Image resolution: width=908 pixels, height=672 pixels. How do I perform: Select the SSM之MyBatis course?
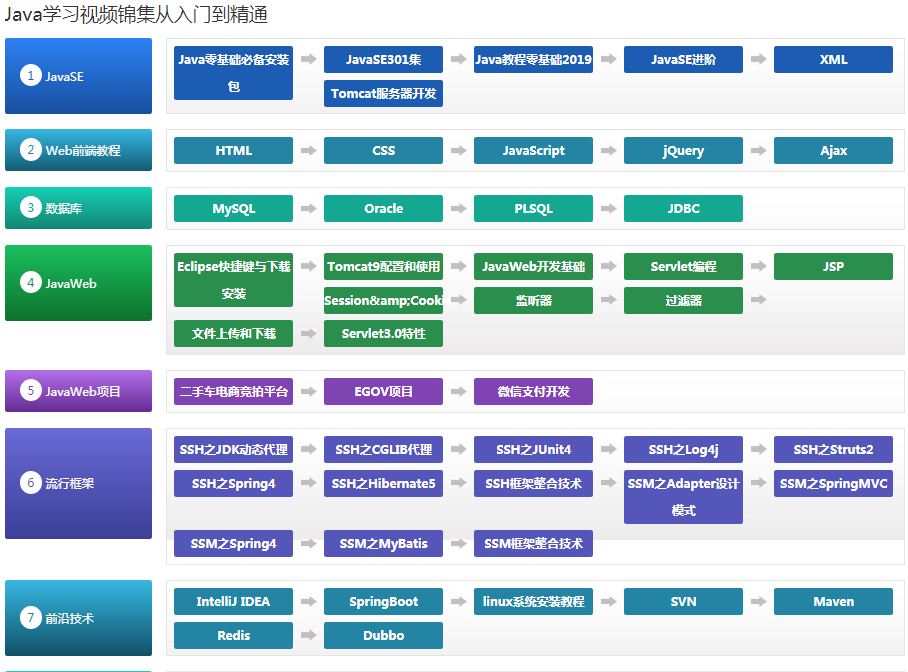point(383,544)
